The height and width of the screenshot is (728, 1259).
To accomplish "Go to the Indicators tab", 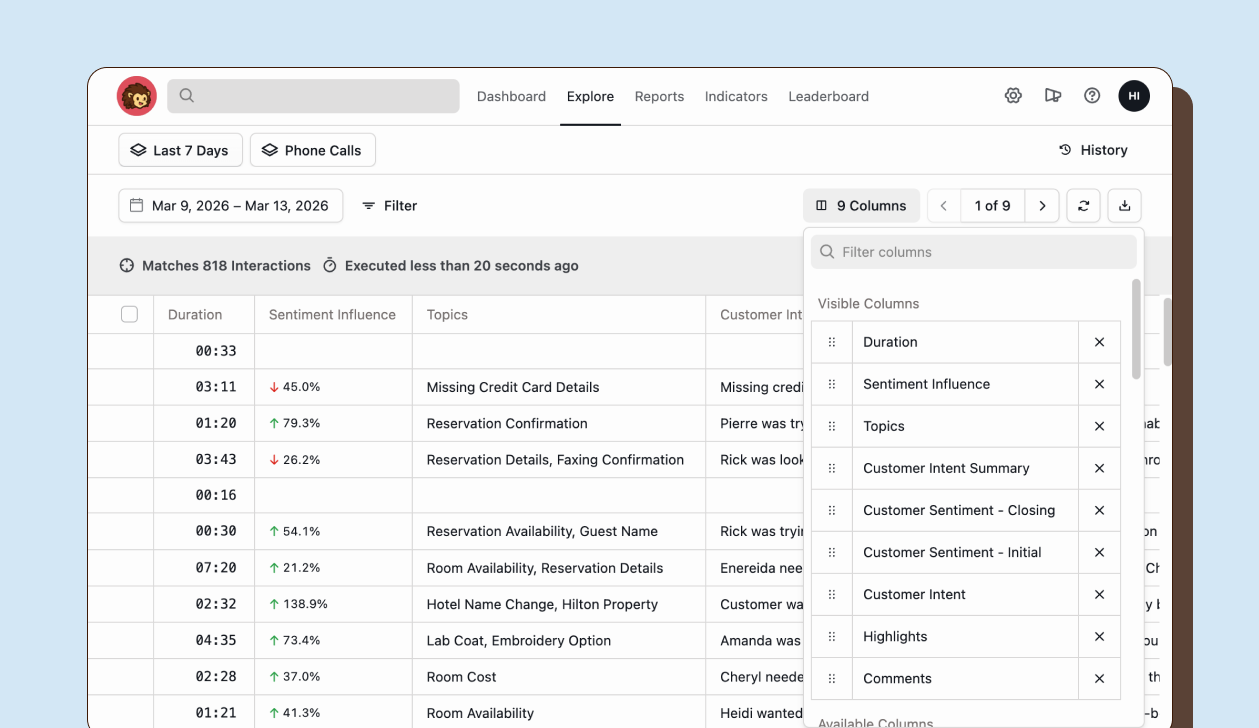I will 736,96.
